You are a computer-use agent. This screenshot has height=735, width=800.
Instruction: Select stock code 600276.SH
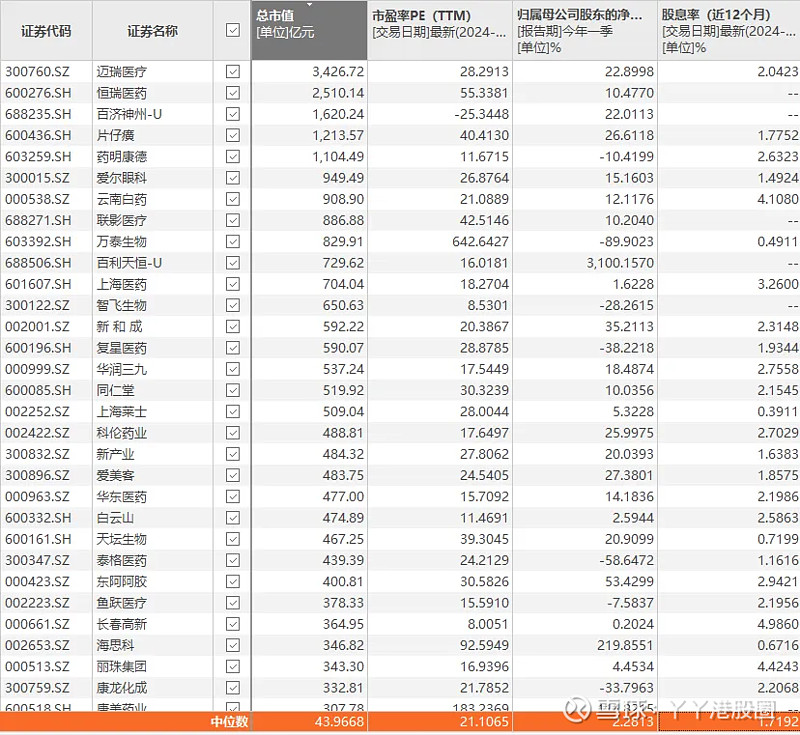tap(38, 93)
